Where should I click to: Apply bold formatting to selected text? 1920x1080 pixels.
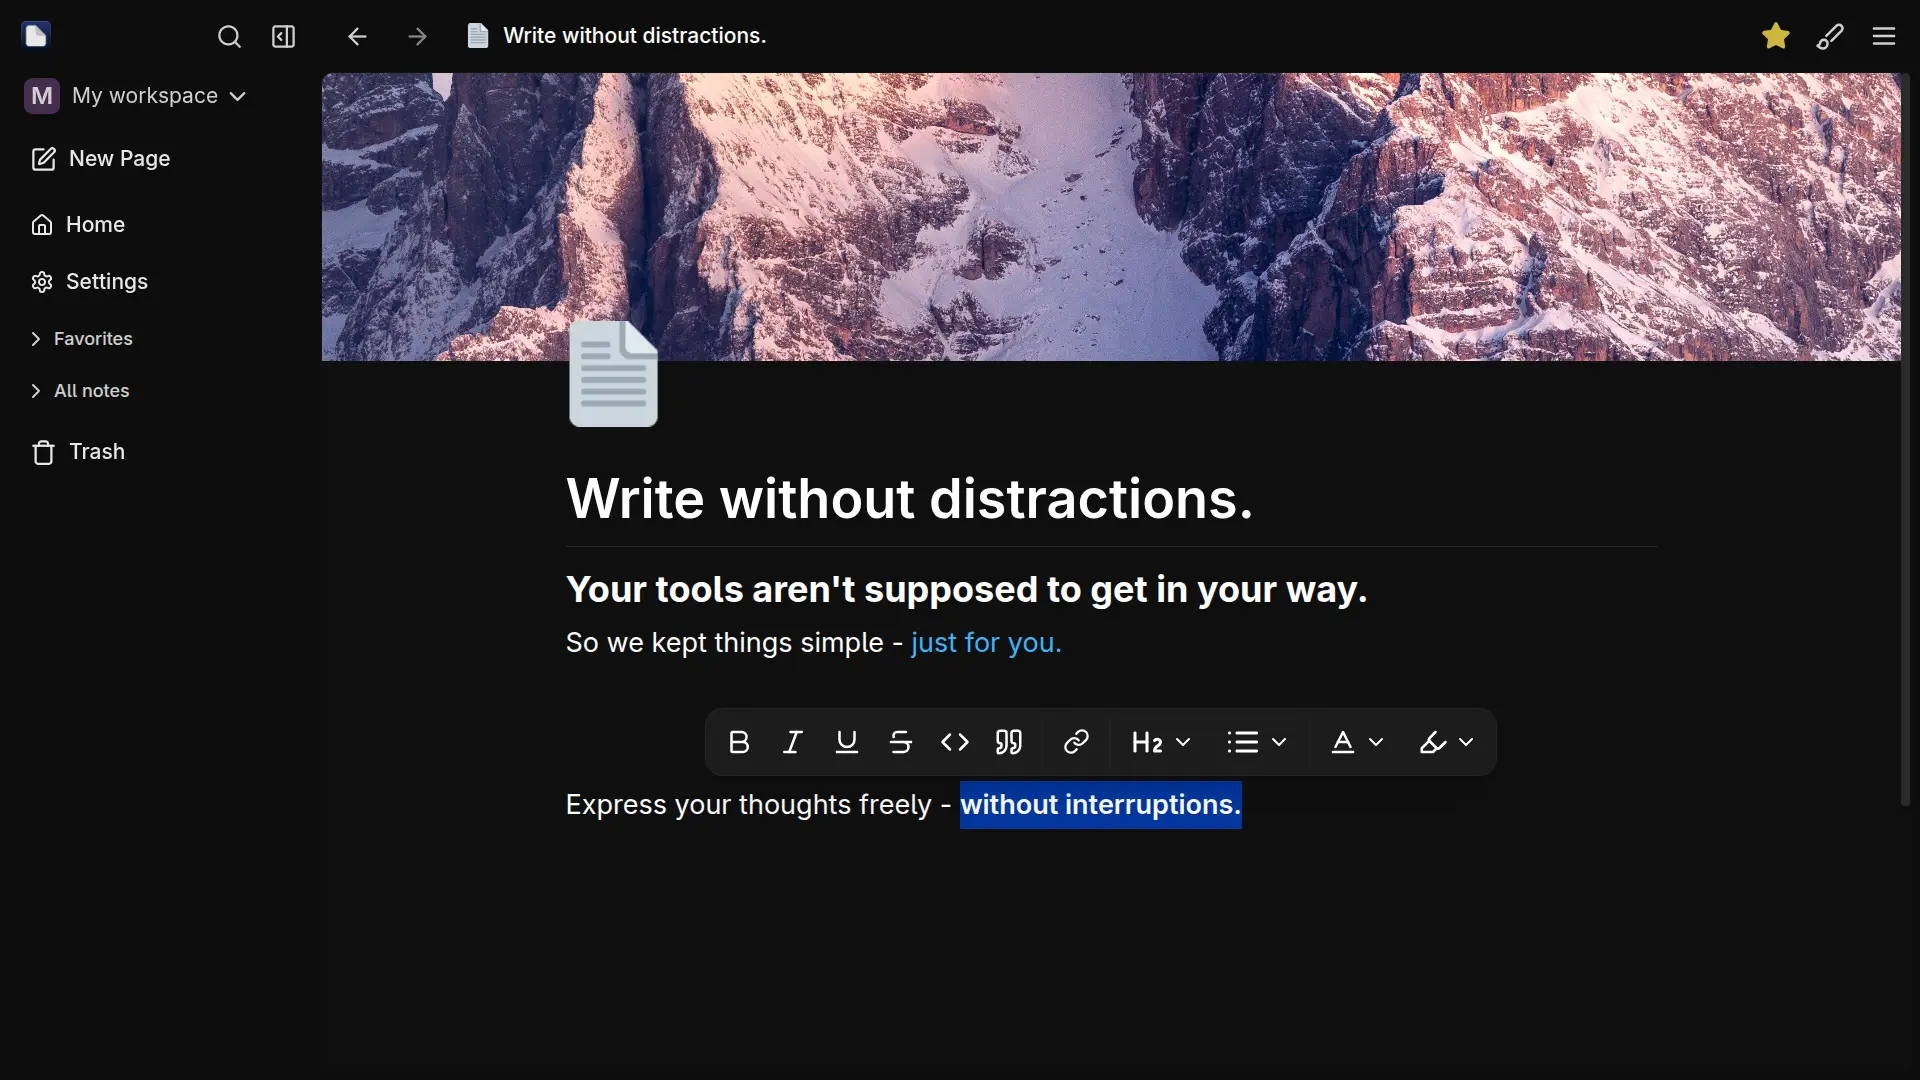point(739,742)
